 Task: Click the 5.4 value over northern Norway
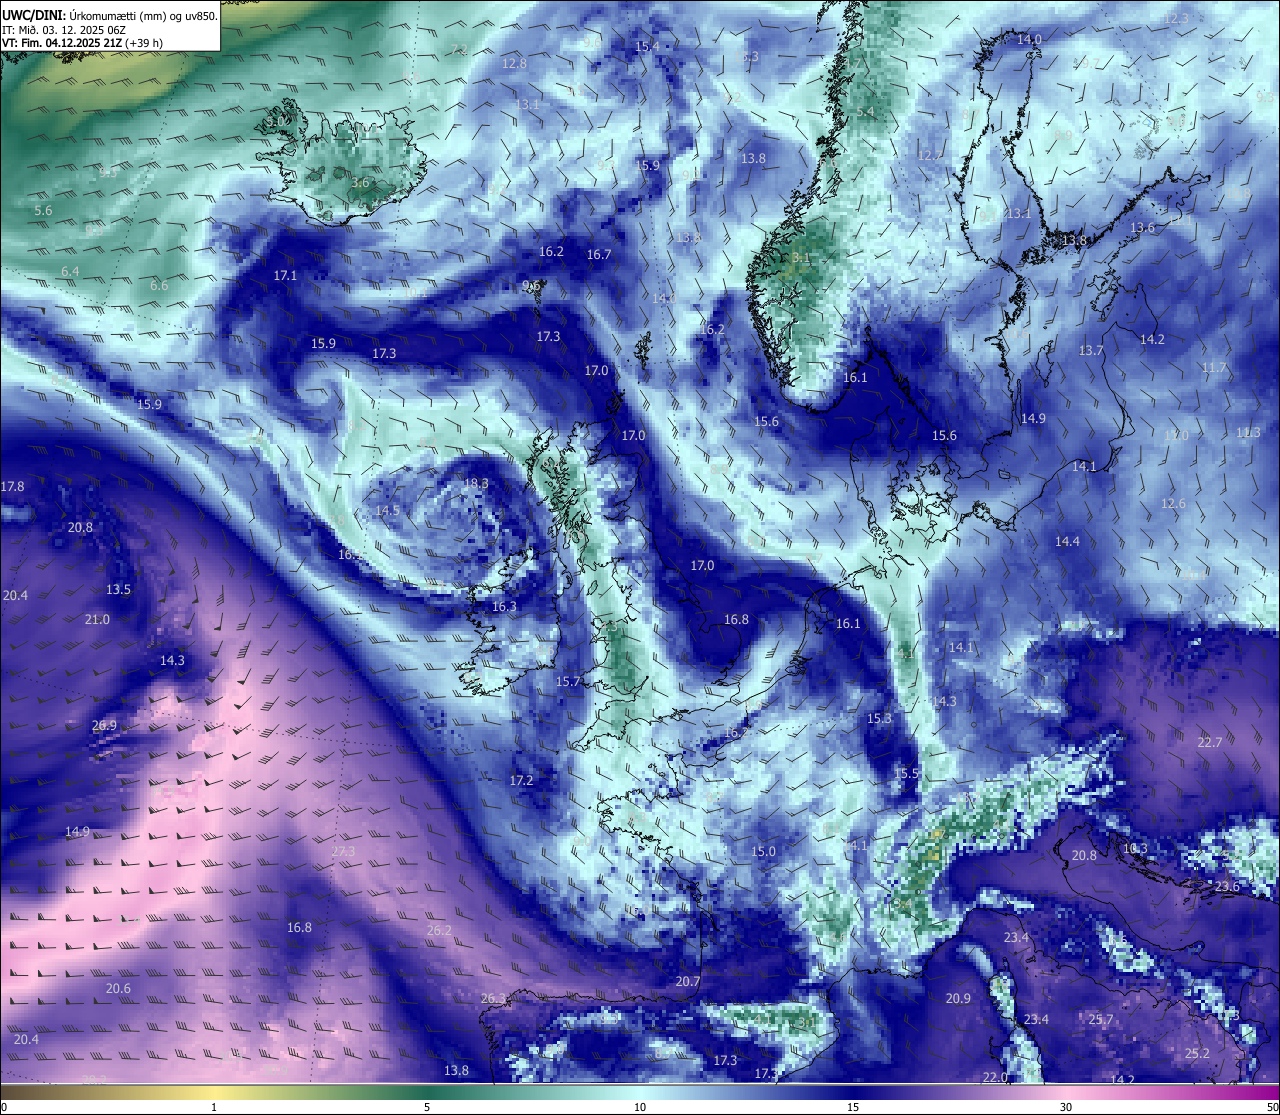click(865, 112)
